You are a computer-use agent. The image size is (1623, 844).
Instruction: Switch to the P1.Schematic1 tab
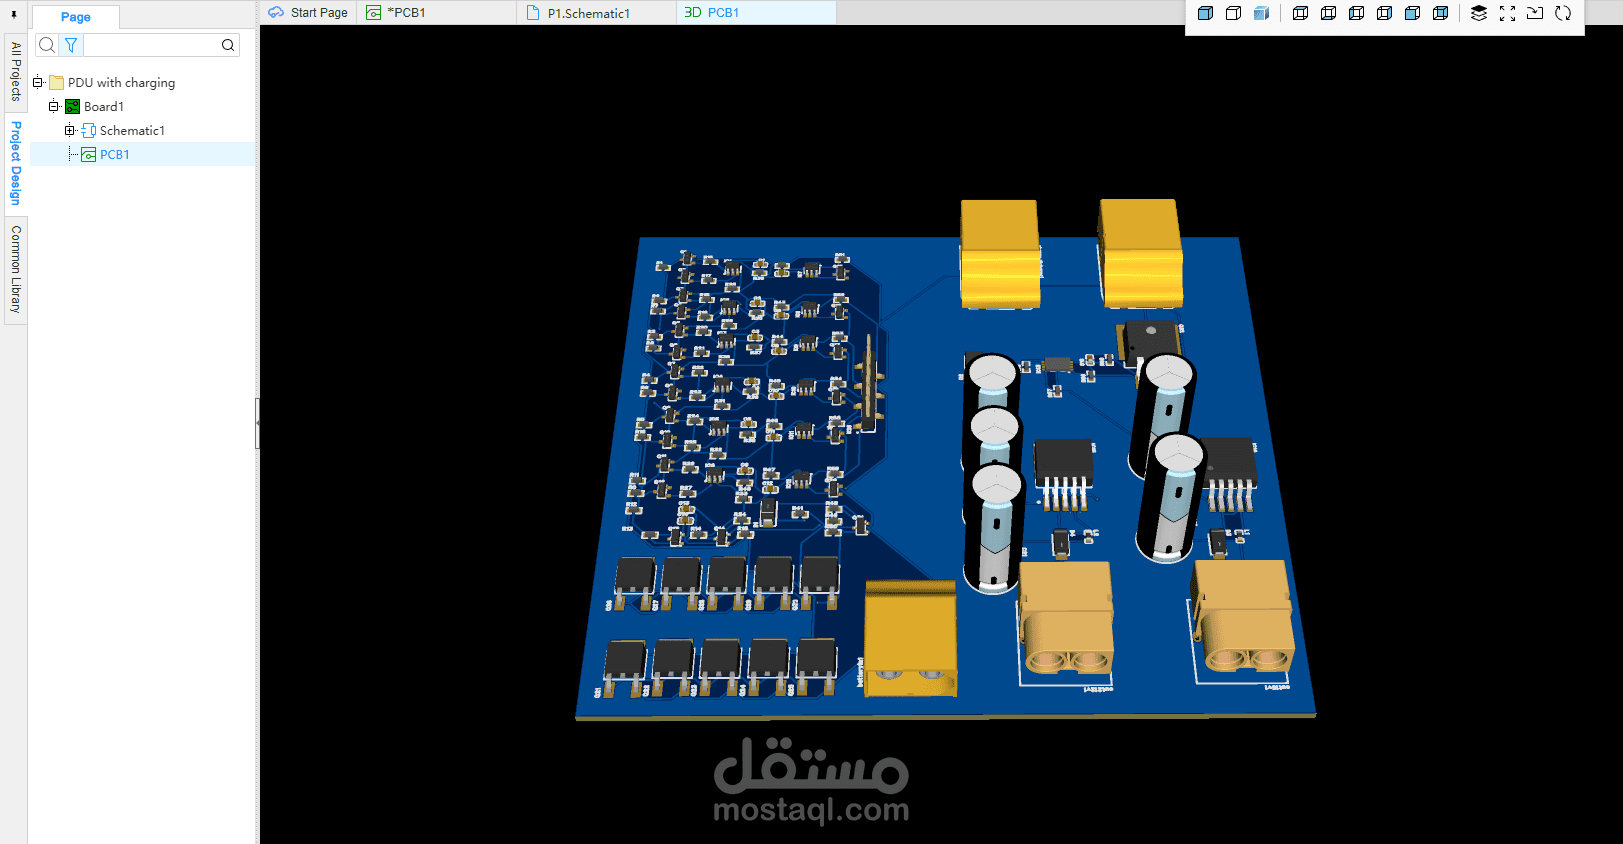tap(597, 13)
